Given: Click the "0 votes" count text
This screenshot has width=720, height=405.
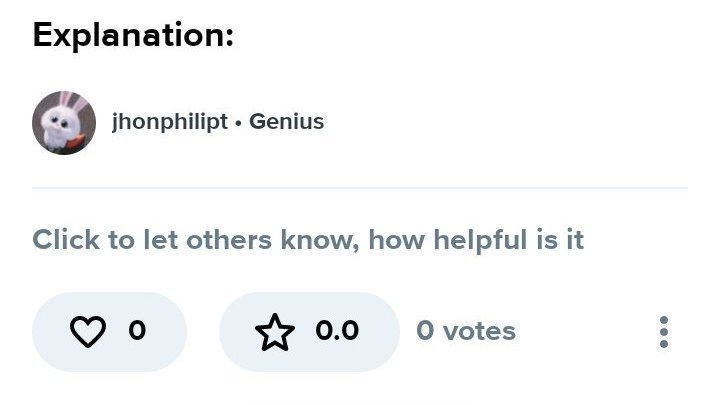Looking at the screenshot, I should 466,331.
